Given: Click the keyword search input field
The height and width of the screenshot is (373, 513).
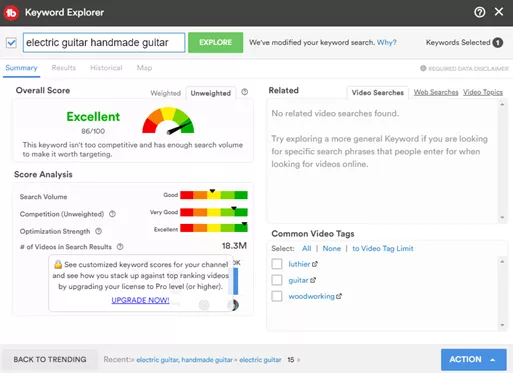Looking at the screenshot, I should [104, 43].
